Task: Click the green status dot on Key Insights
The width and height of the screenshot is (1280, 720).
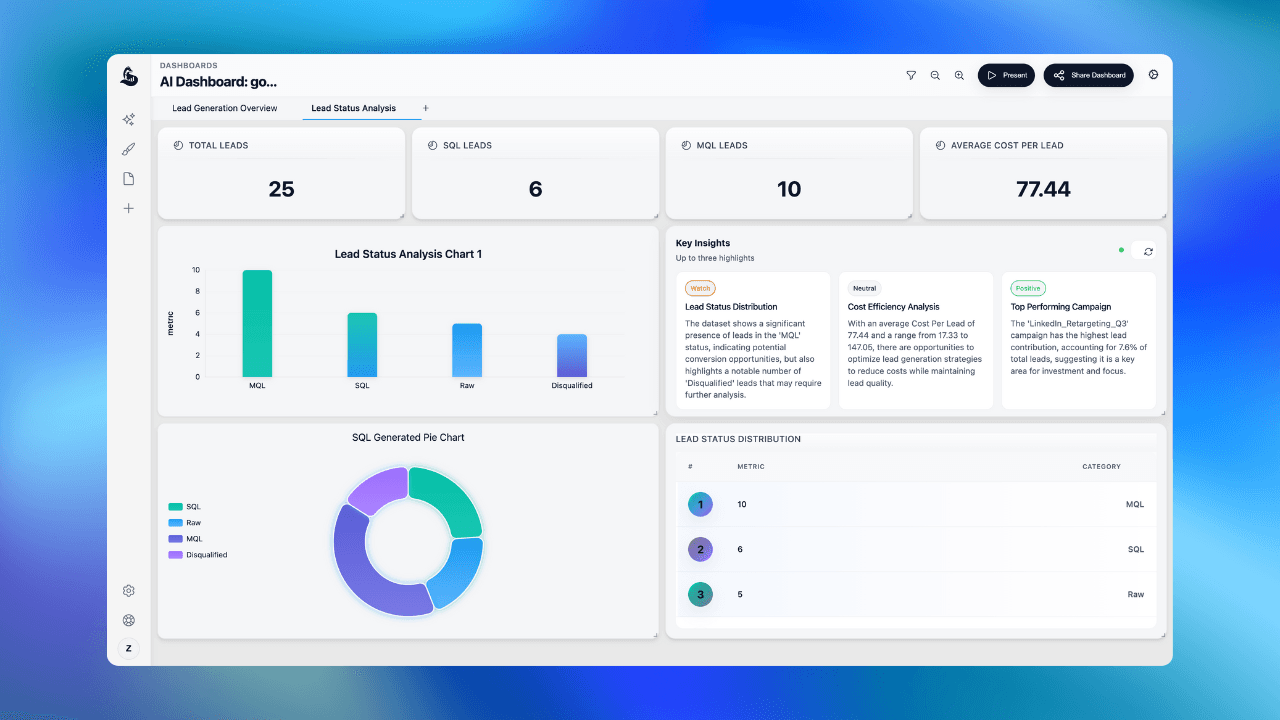Action: [x=1121, y=251]
